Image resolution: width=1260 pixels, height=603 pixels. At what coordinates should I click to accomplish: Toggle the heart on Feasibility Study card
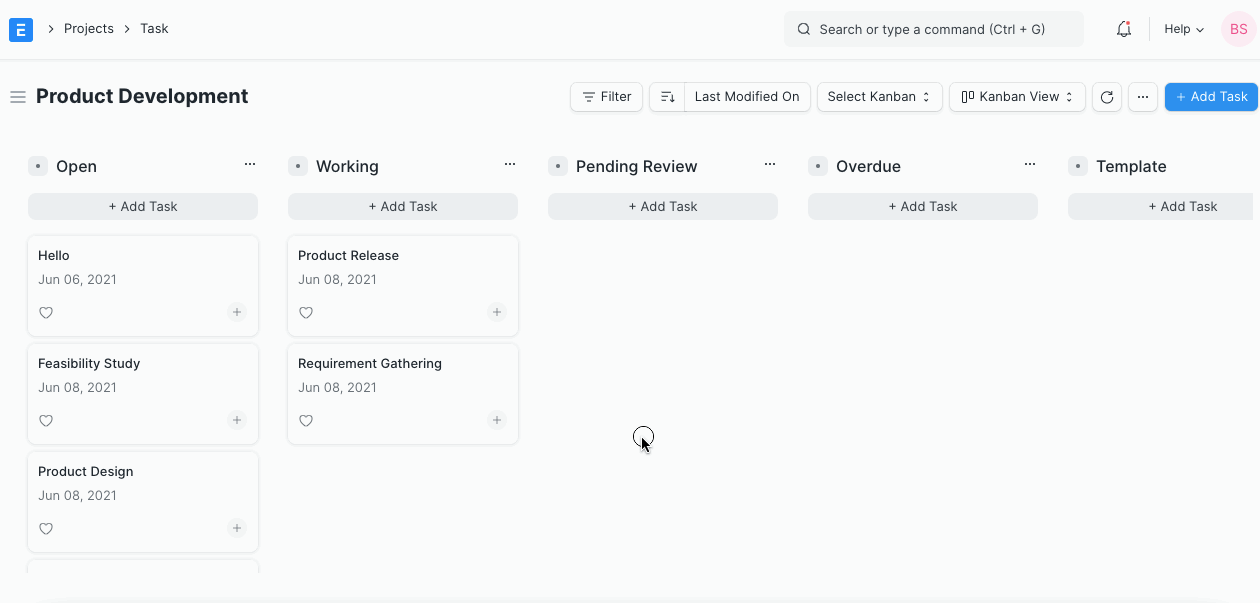tap(46, 420)
